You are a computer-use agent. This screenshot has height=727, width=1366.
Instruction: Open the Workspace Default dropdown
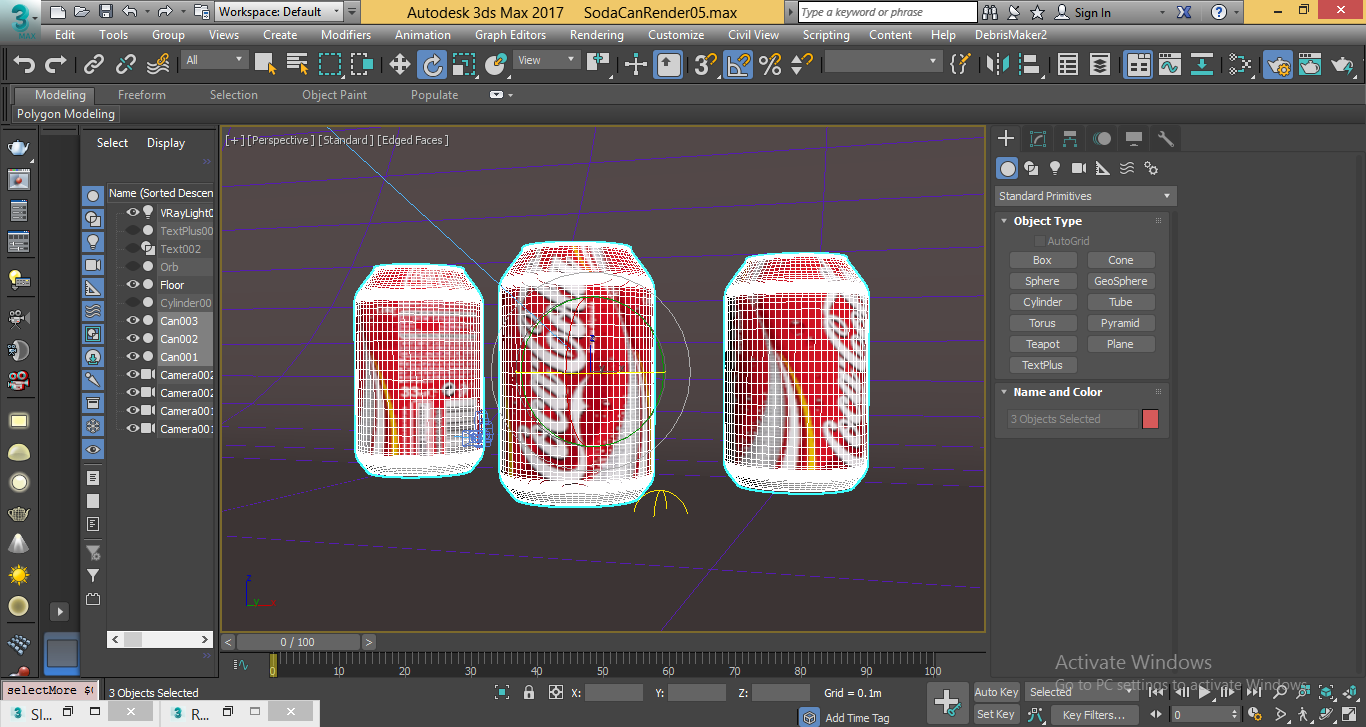[x=280, y=12]
